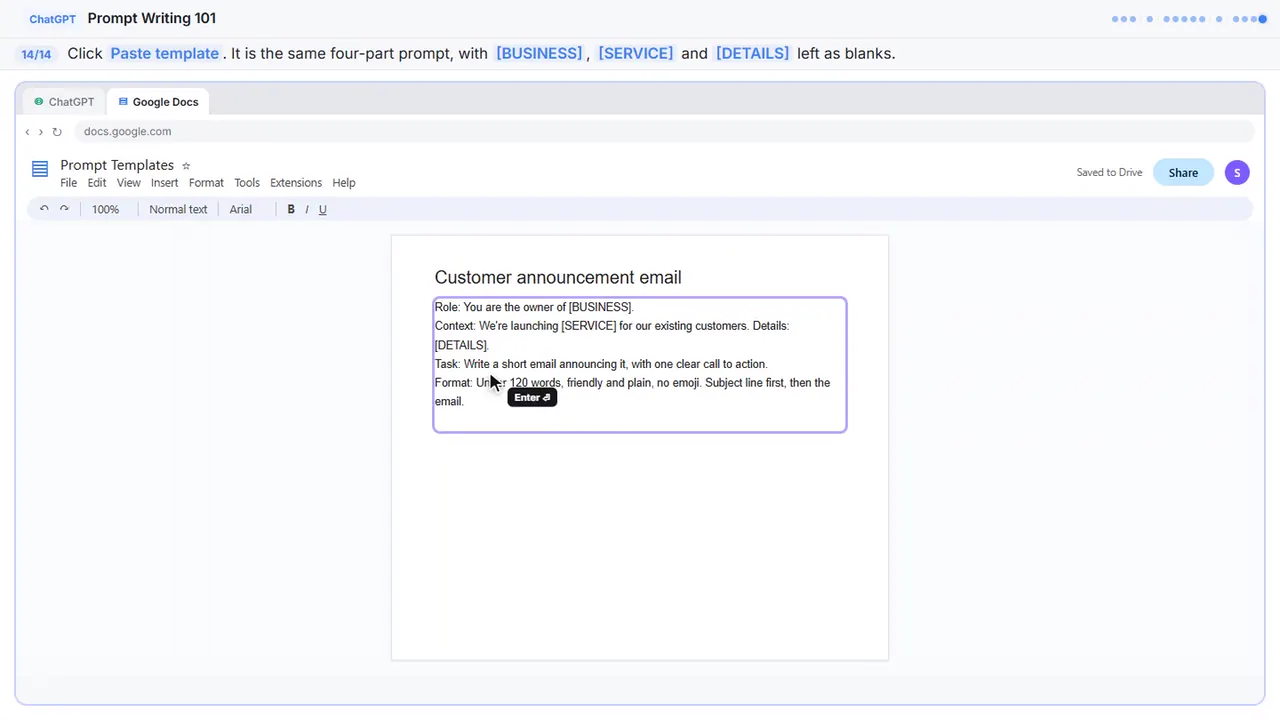Open the Edit menu

(x=97, y=183)
